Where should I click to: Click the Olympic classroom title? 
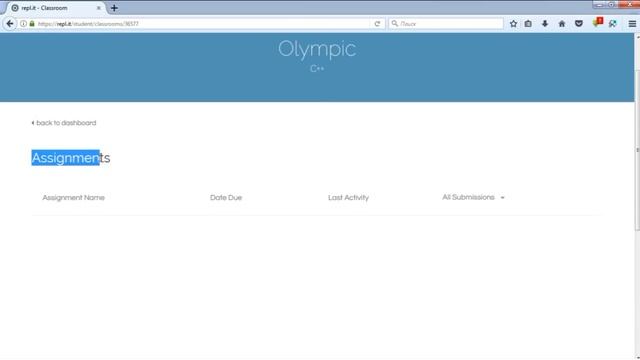click(x=317, y=49)
